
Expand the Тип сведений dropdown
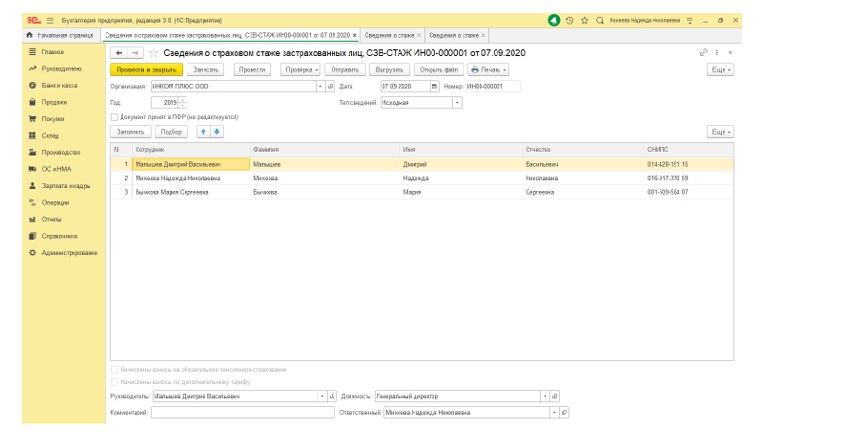(457, 102)
